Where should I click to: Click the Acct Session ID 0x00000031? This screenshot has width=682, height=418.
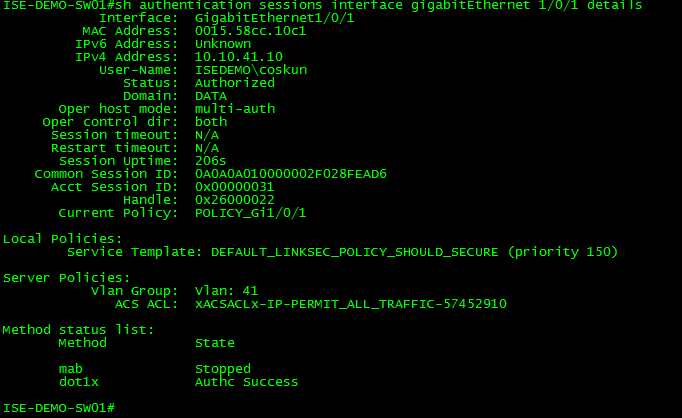[234, 187]
